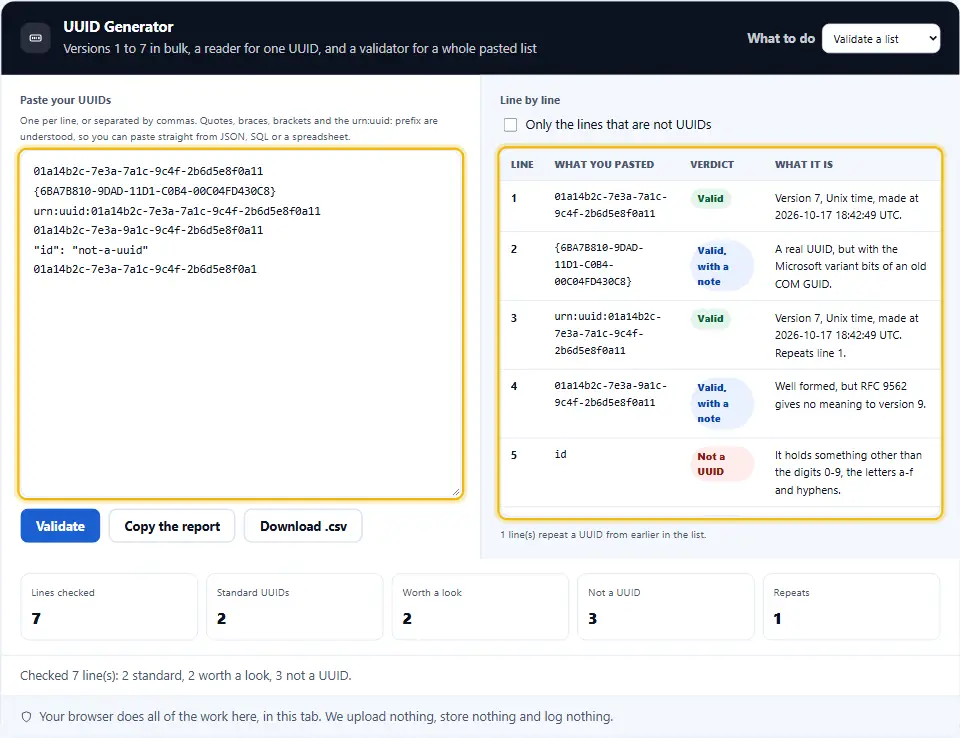This screenshot has width=960, height=738.
Task: Click the 'Repeats' summary card
Action: [851, 607]
